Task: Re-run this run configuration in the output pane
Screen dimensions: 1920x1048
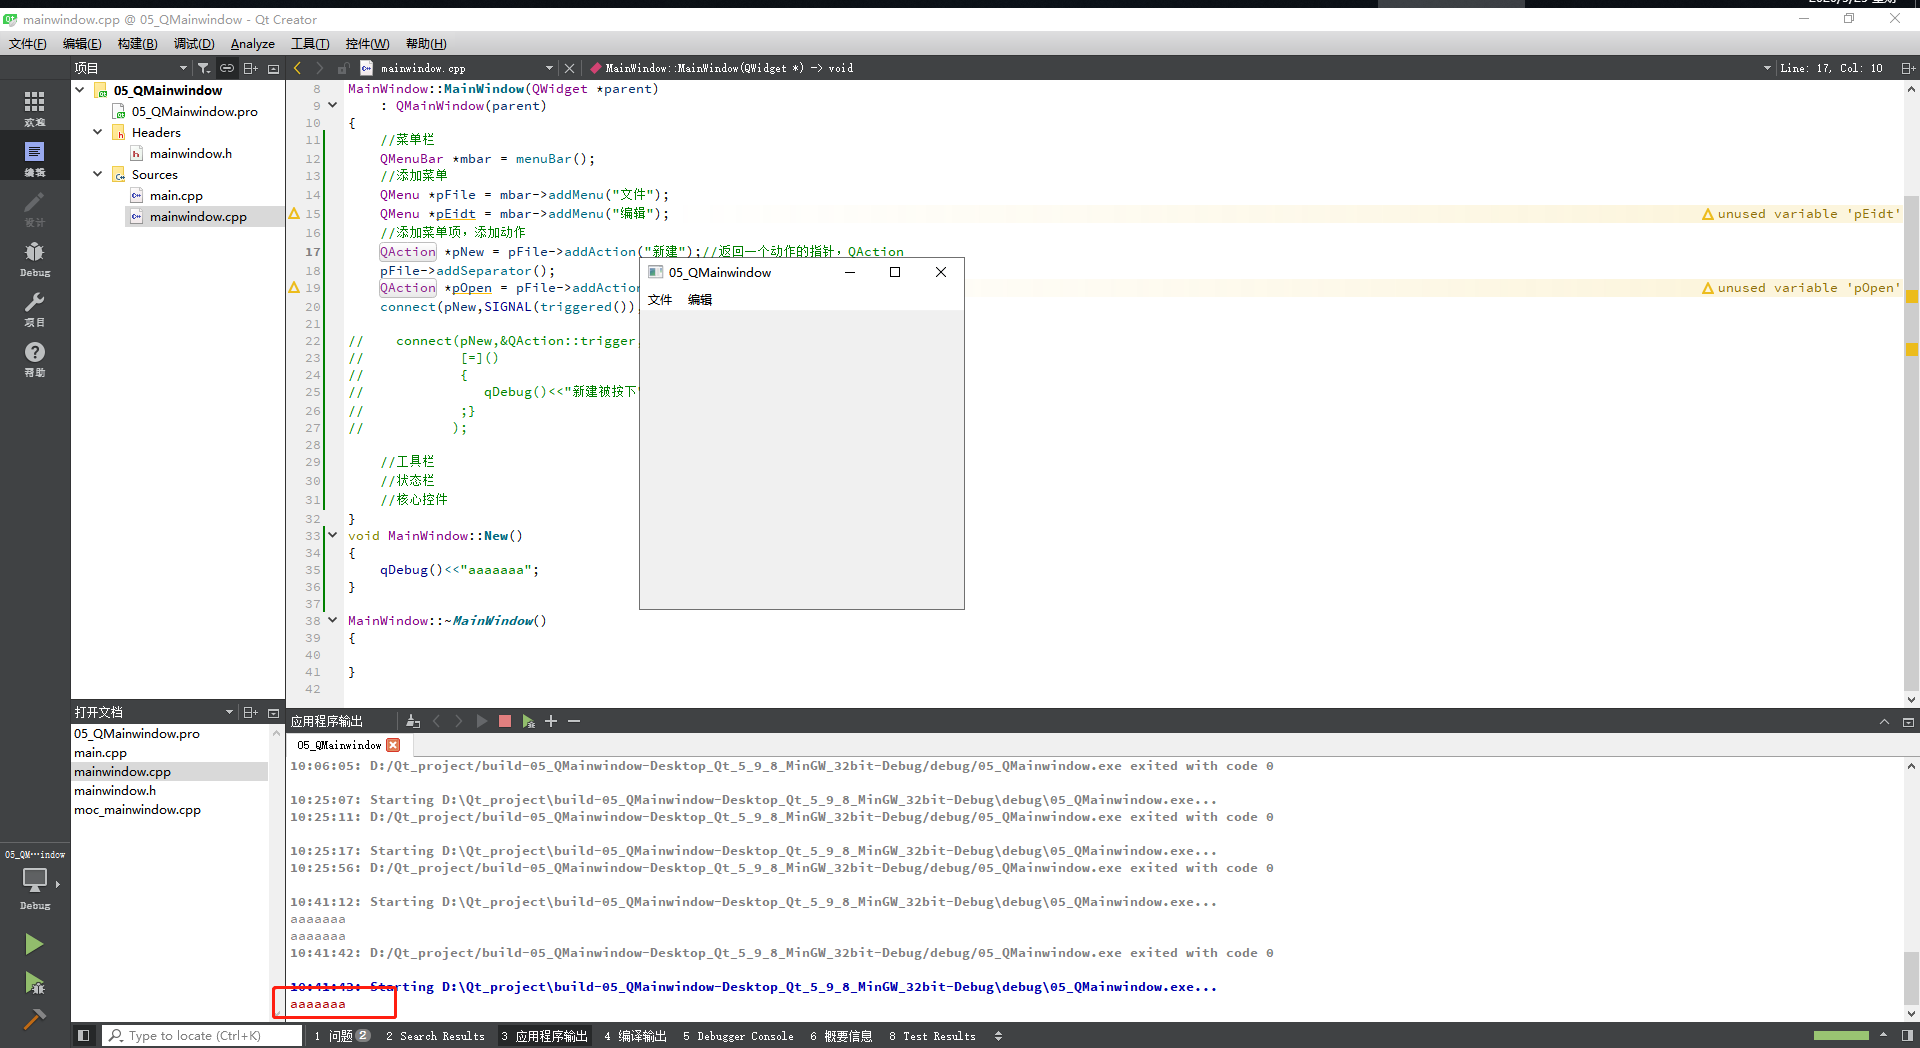Action: pyautogui.click(x=482, y=721)
